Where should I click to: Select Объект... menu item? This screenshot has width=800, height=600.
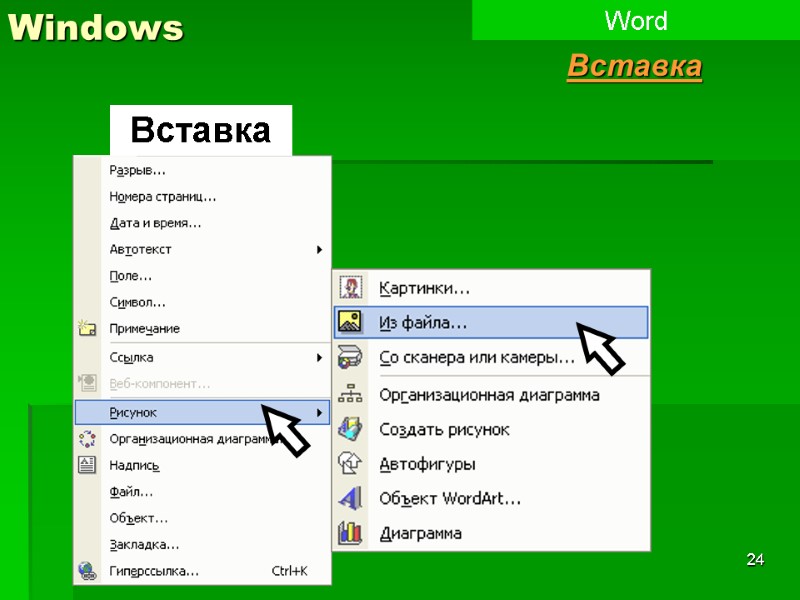point(203,518)
